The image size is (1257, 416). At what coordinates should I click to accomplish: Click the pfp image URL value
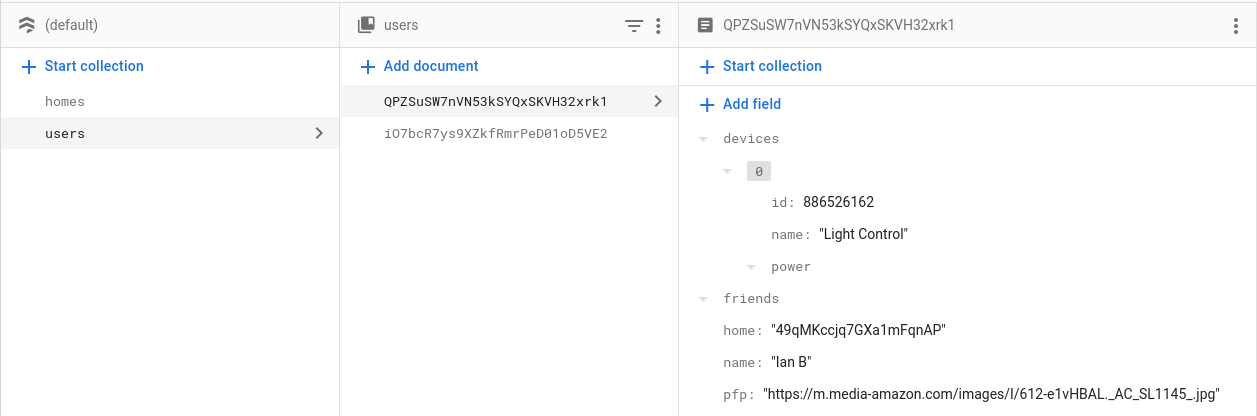coord(991,394)
